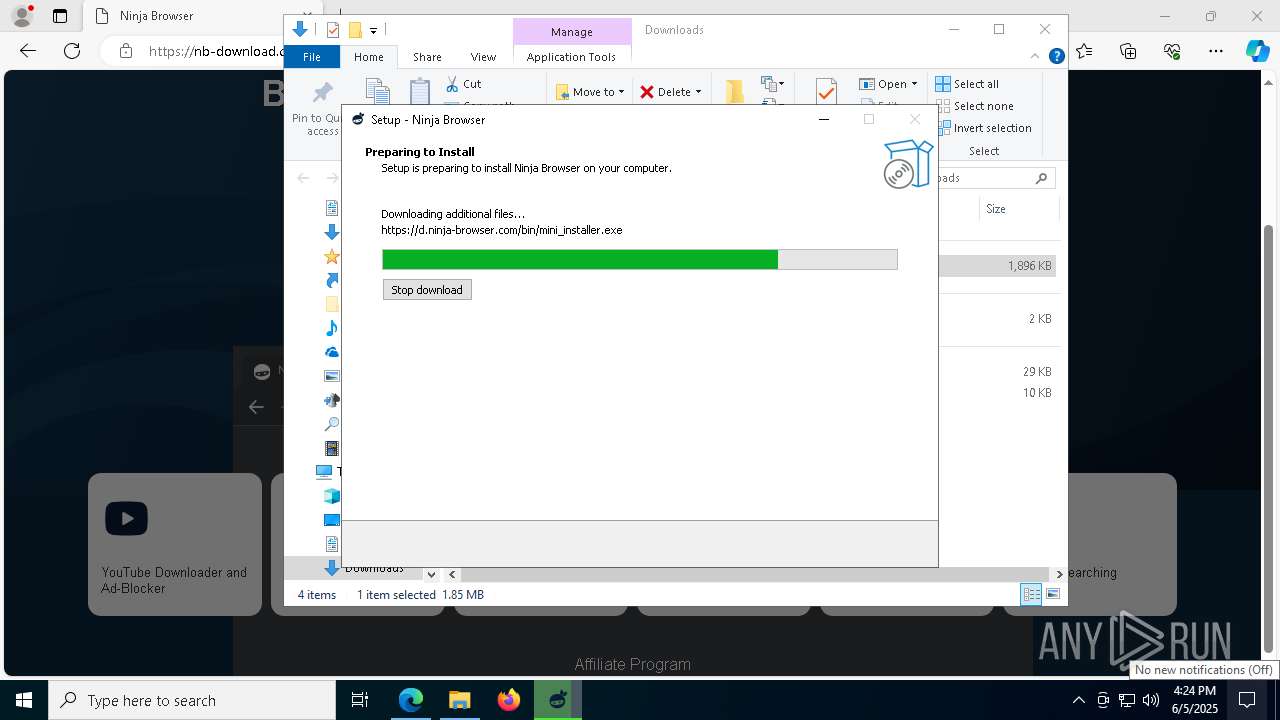Open File Explorer from the taskbar
Viewport: 1280px width, 720px height.
point(460,700)
